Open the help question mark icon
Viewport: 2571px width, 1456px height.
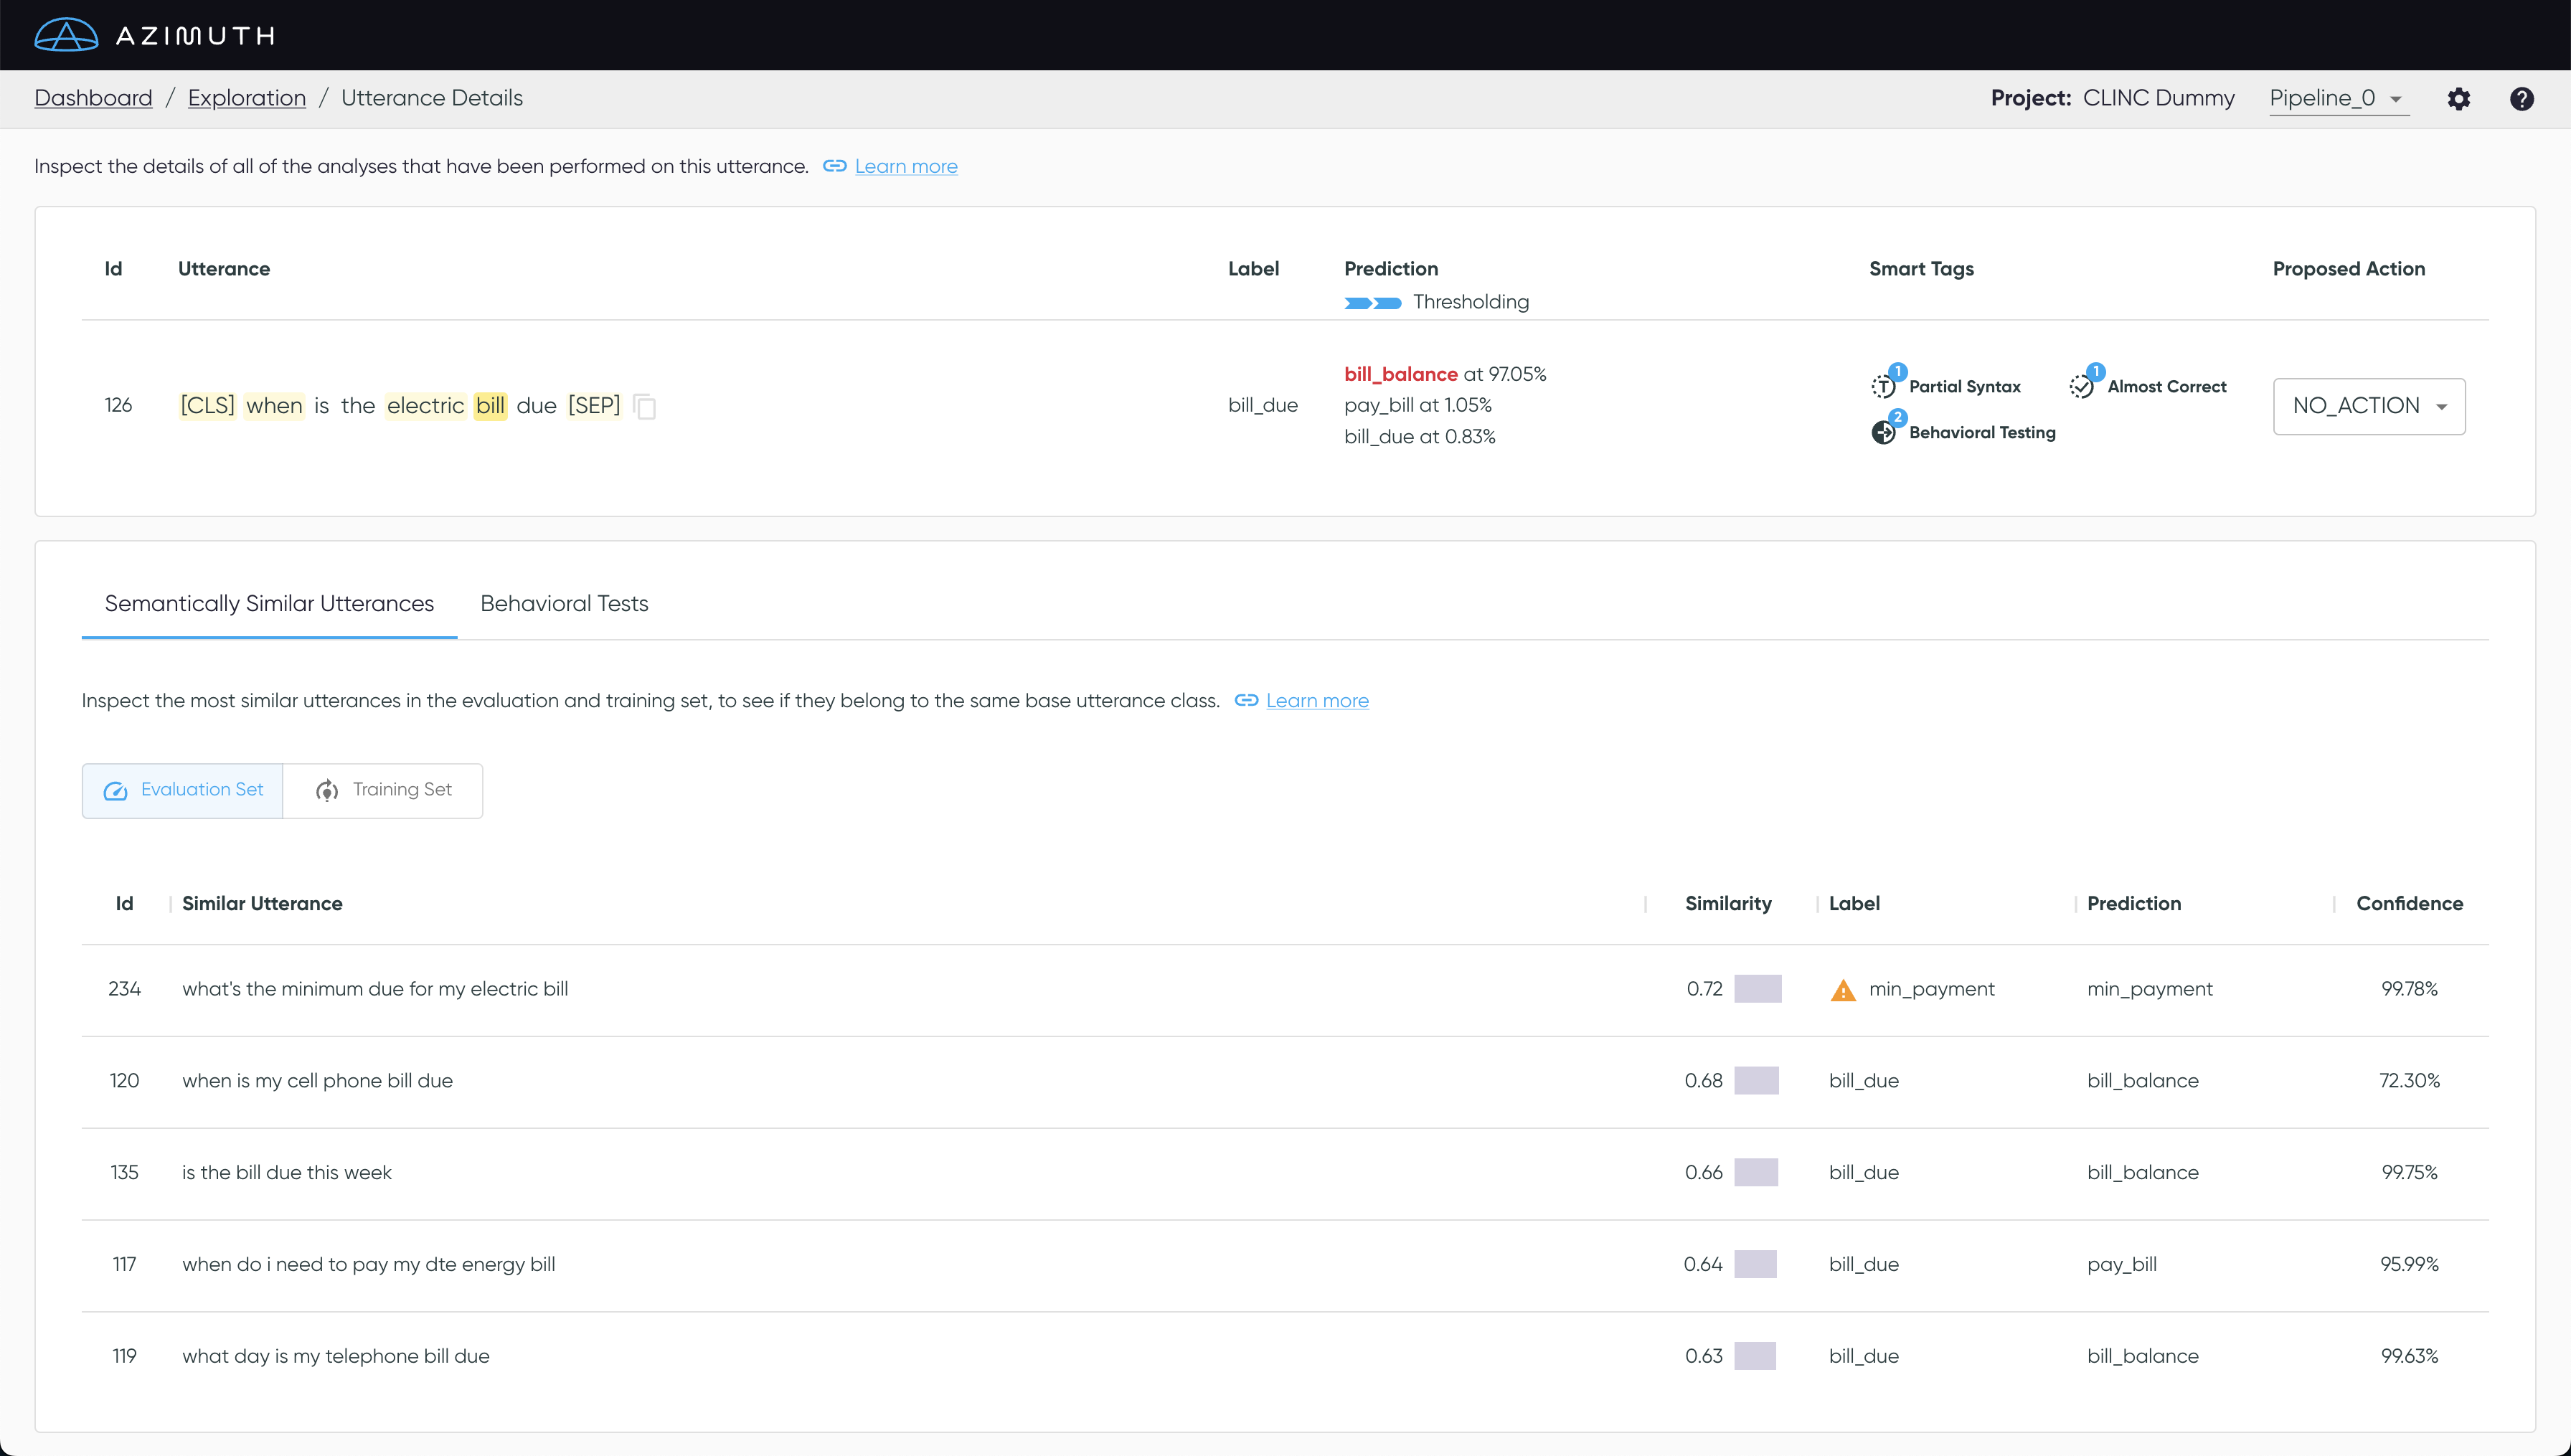pos(2521,99)
